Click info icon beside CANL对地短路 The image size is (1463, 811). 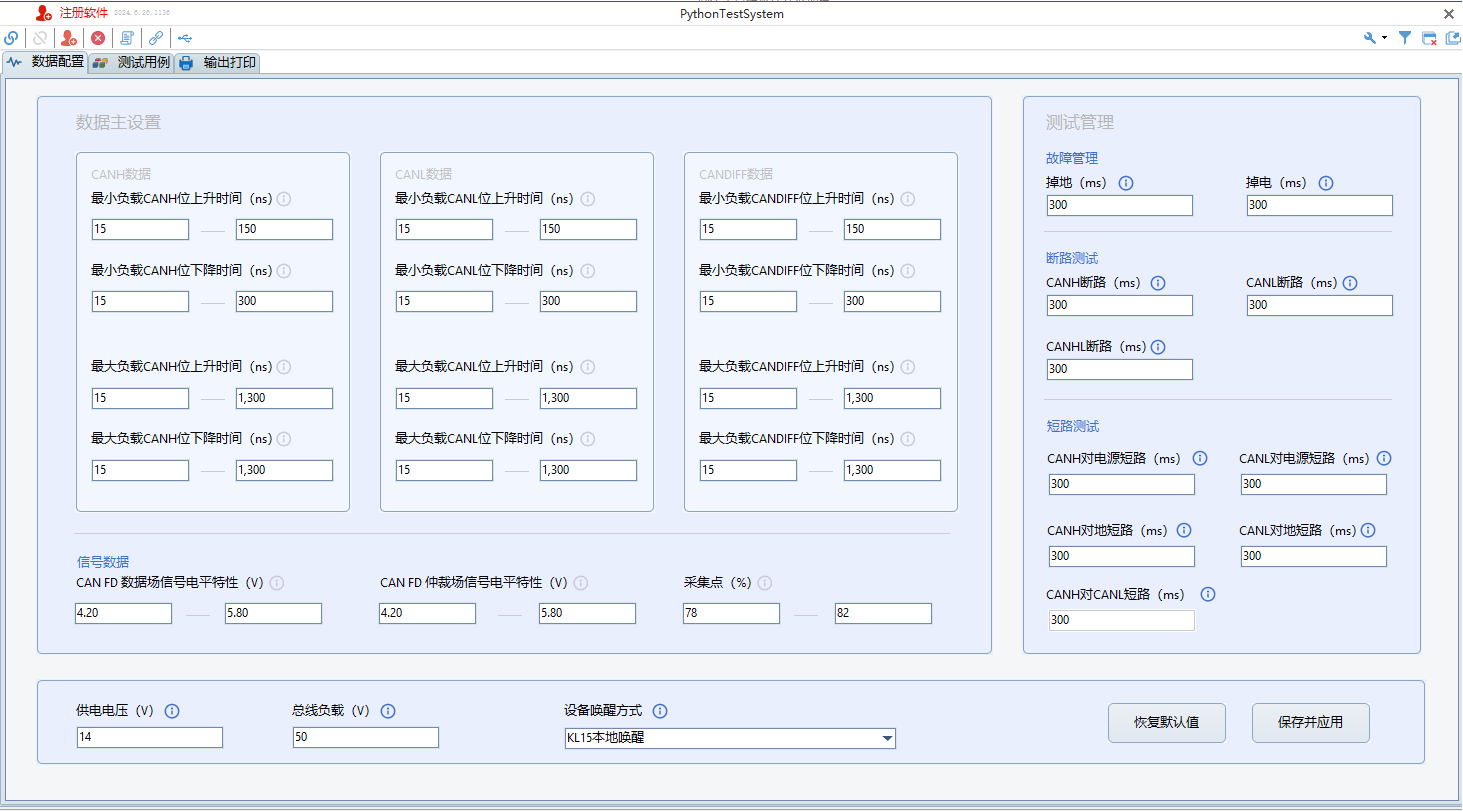tap(1368, 530)
